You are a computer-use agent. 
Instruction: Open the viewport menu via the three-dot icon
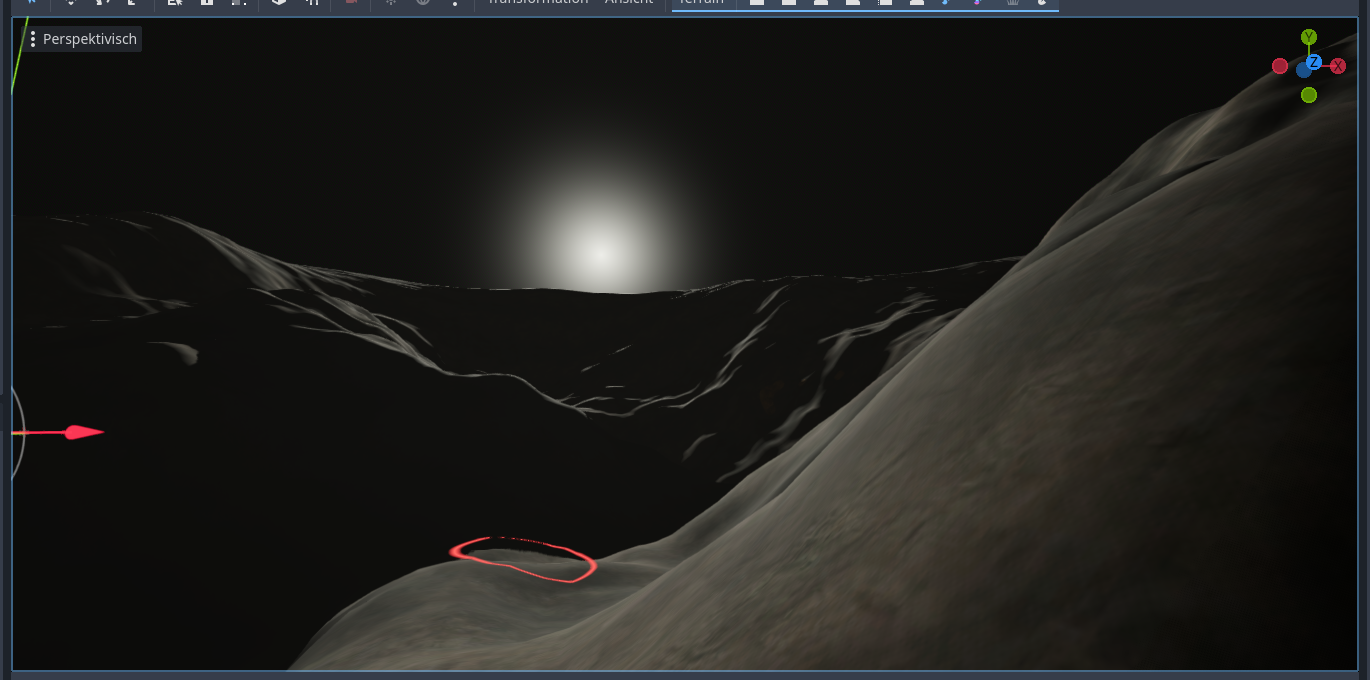(33, 39)
